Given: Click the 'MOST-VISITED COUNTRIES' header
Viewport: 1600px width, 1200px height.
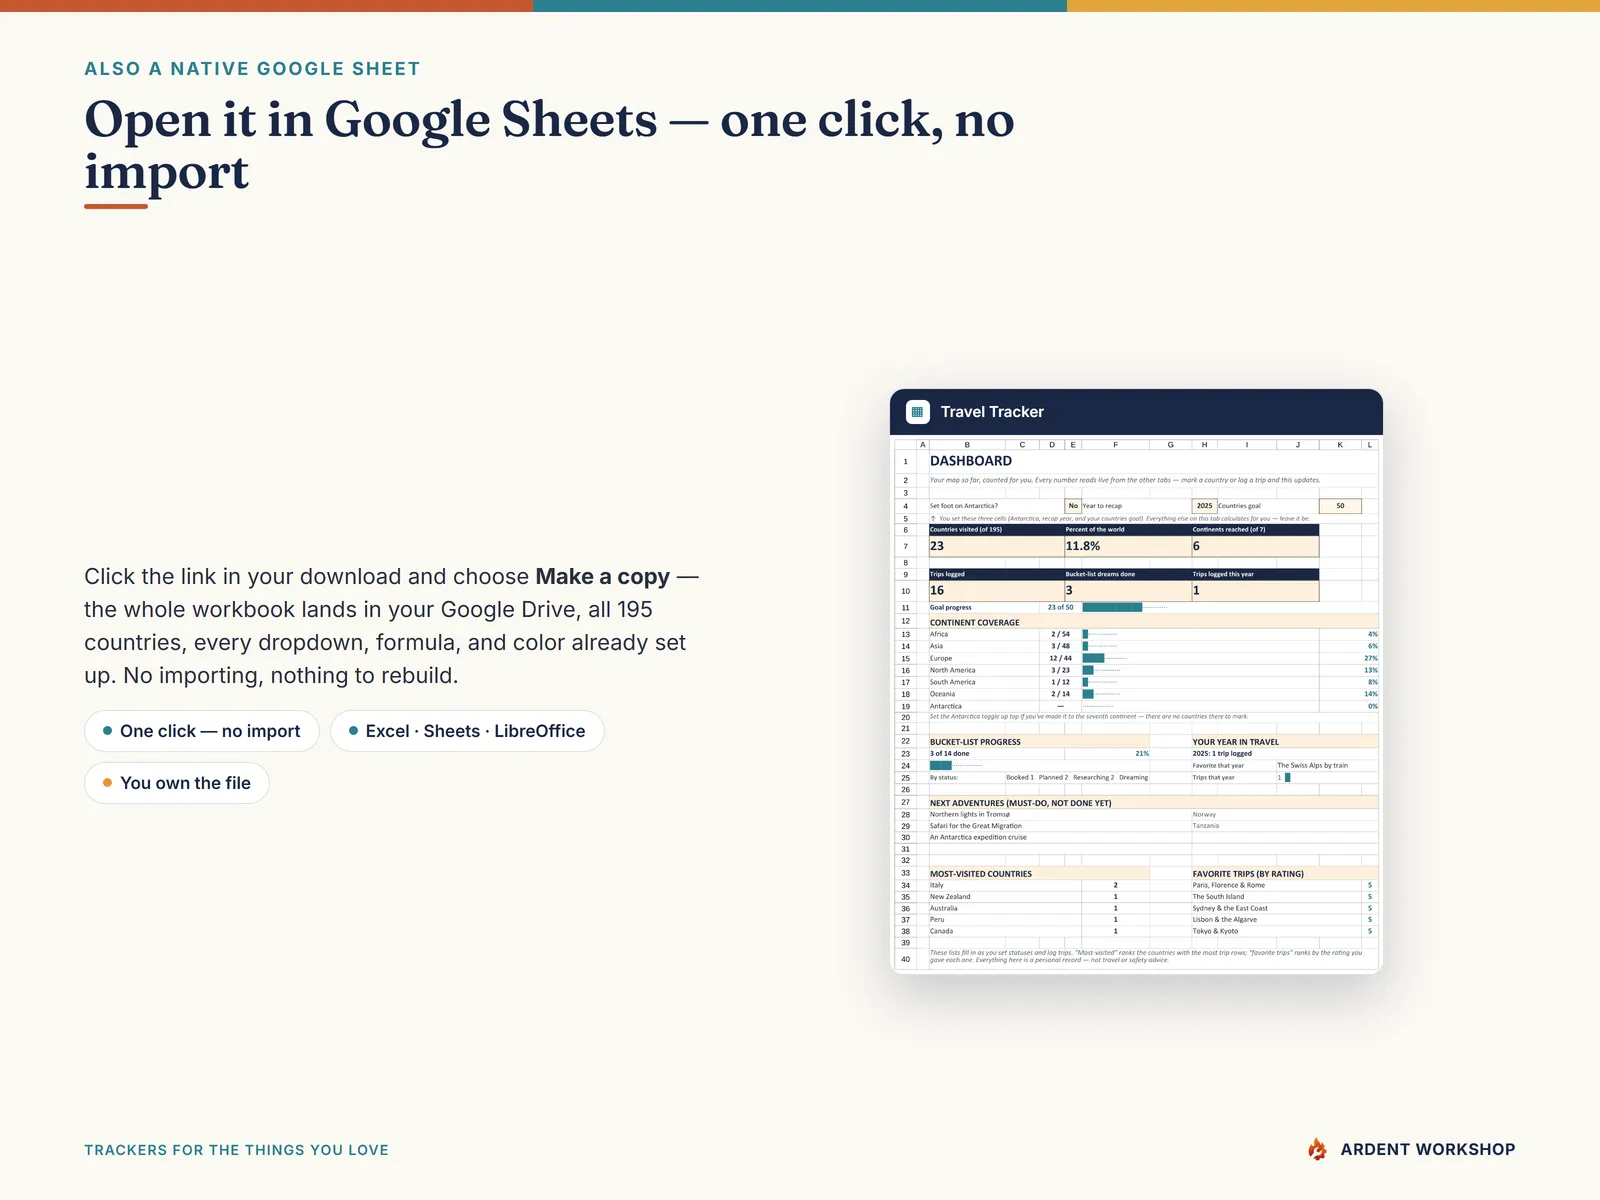Looking at the screenshot, I should 981,874.
